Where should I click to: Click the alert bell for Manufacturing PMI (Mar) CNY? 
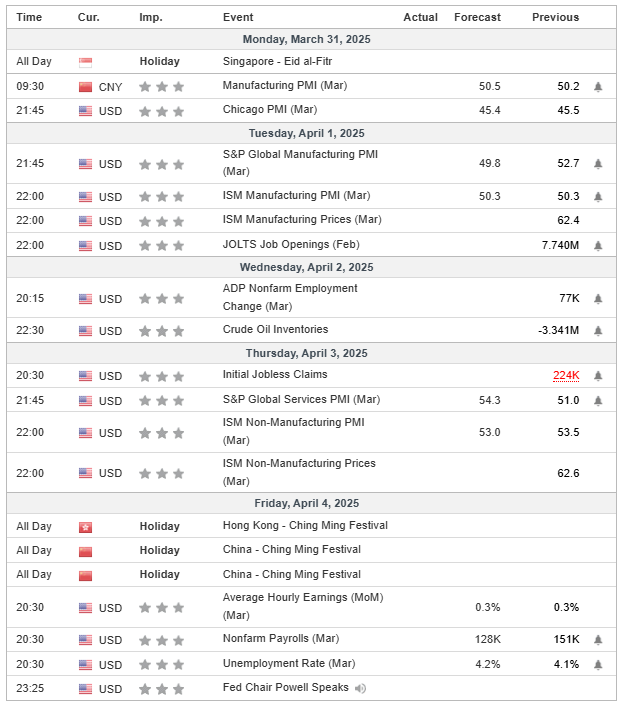598,87
